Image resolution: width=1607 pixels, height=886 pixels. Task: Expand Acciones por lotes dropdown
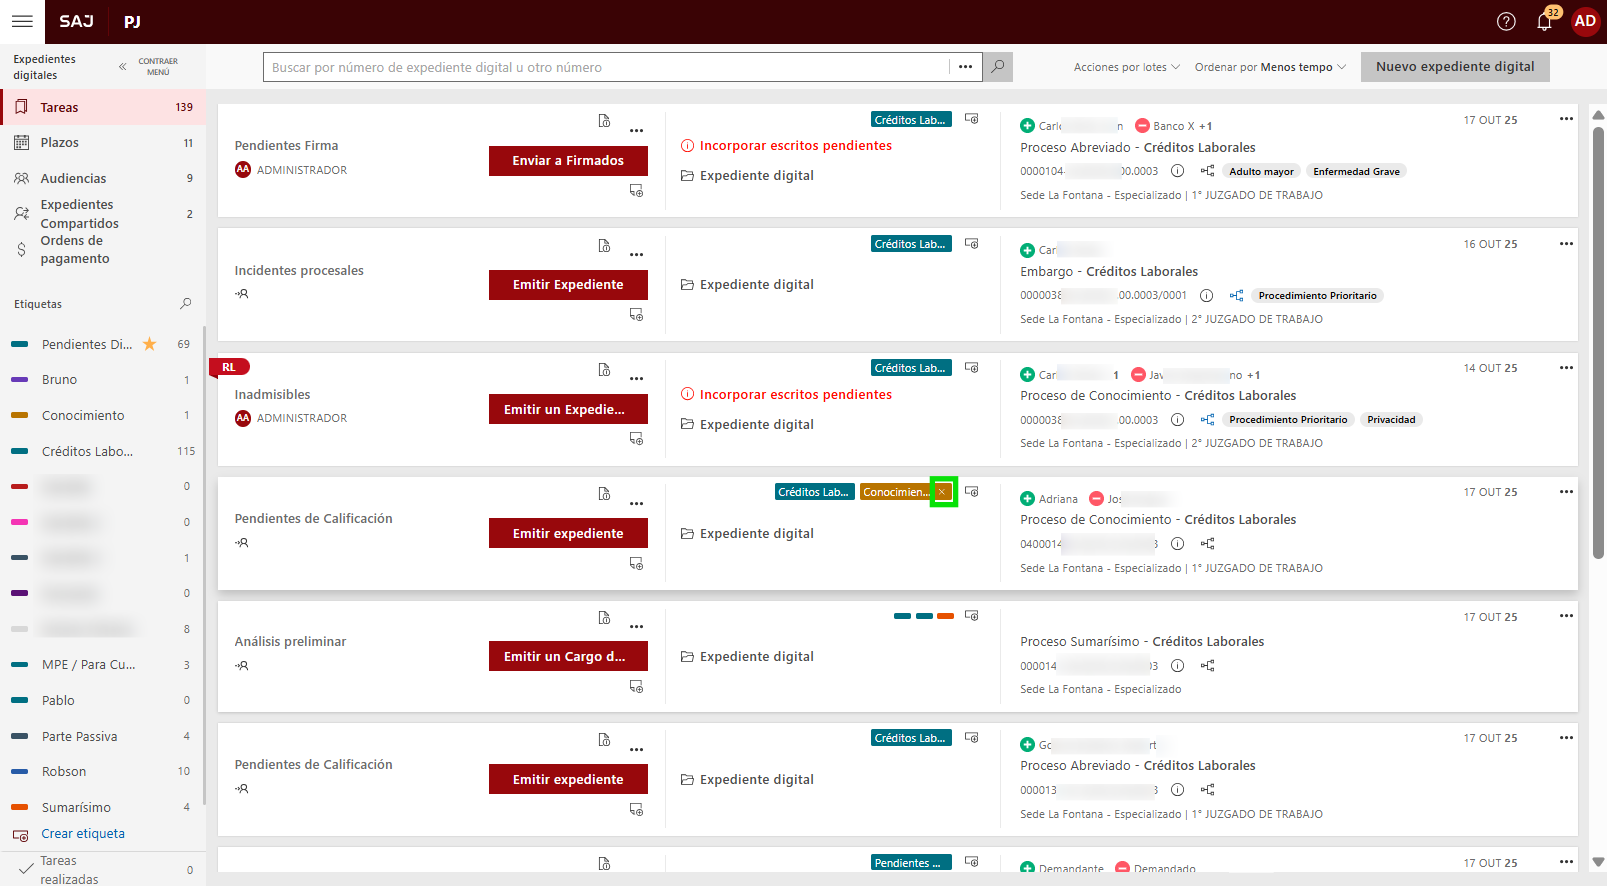click(x=1126, y=67)
